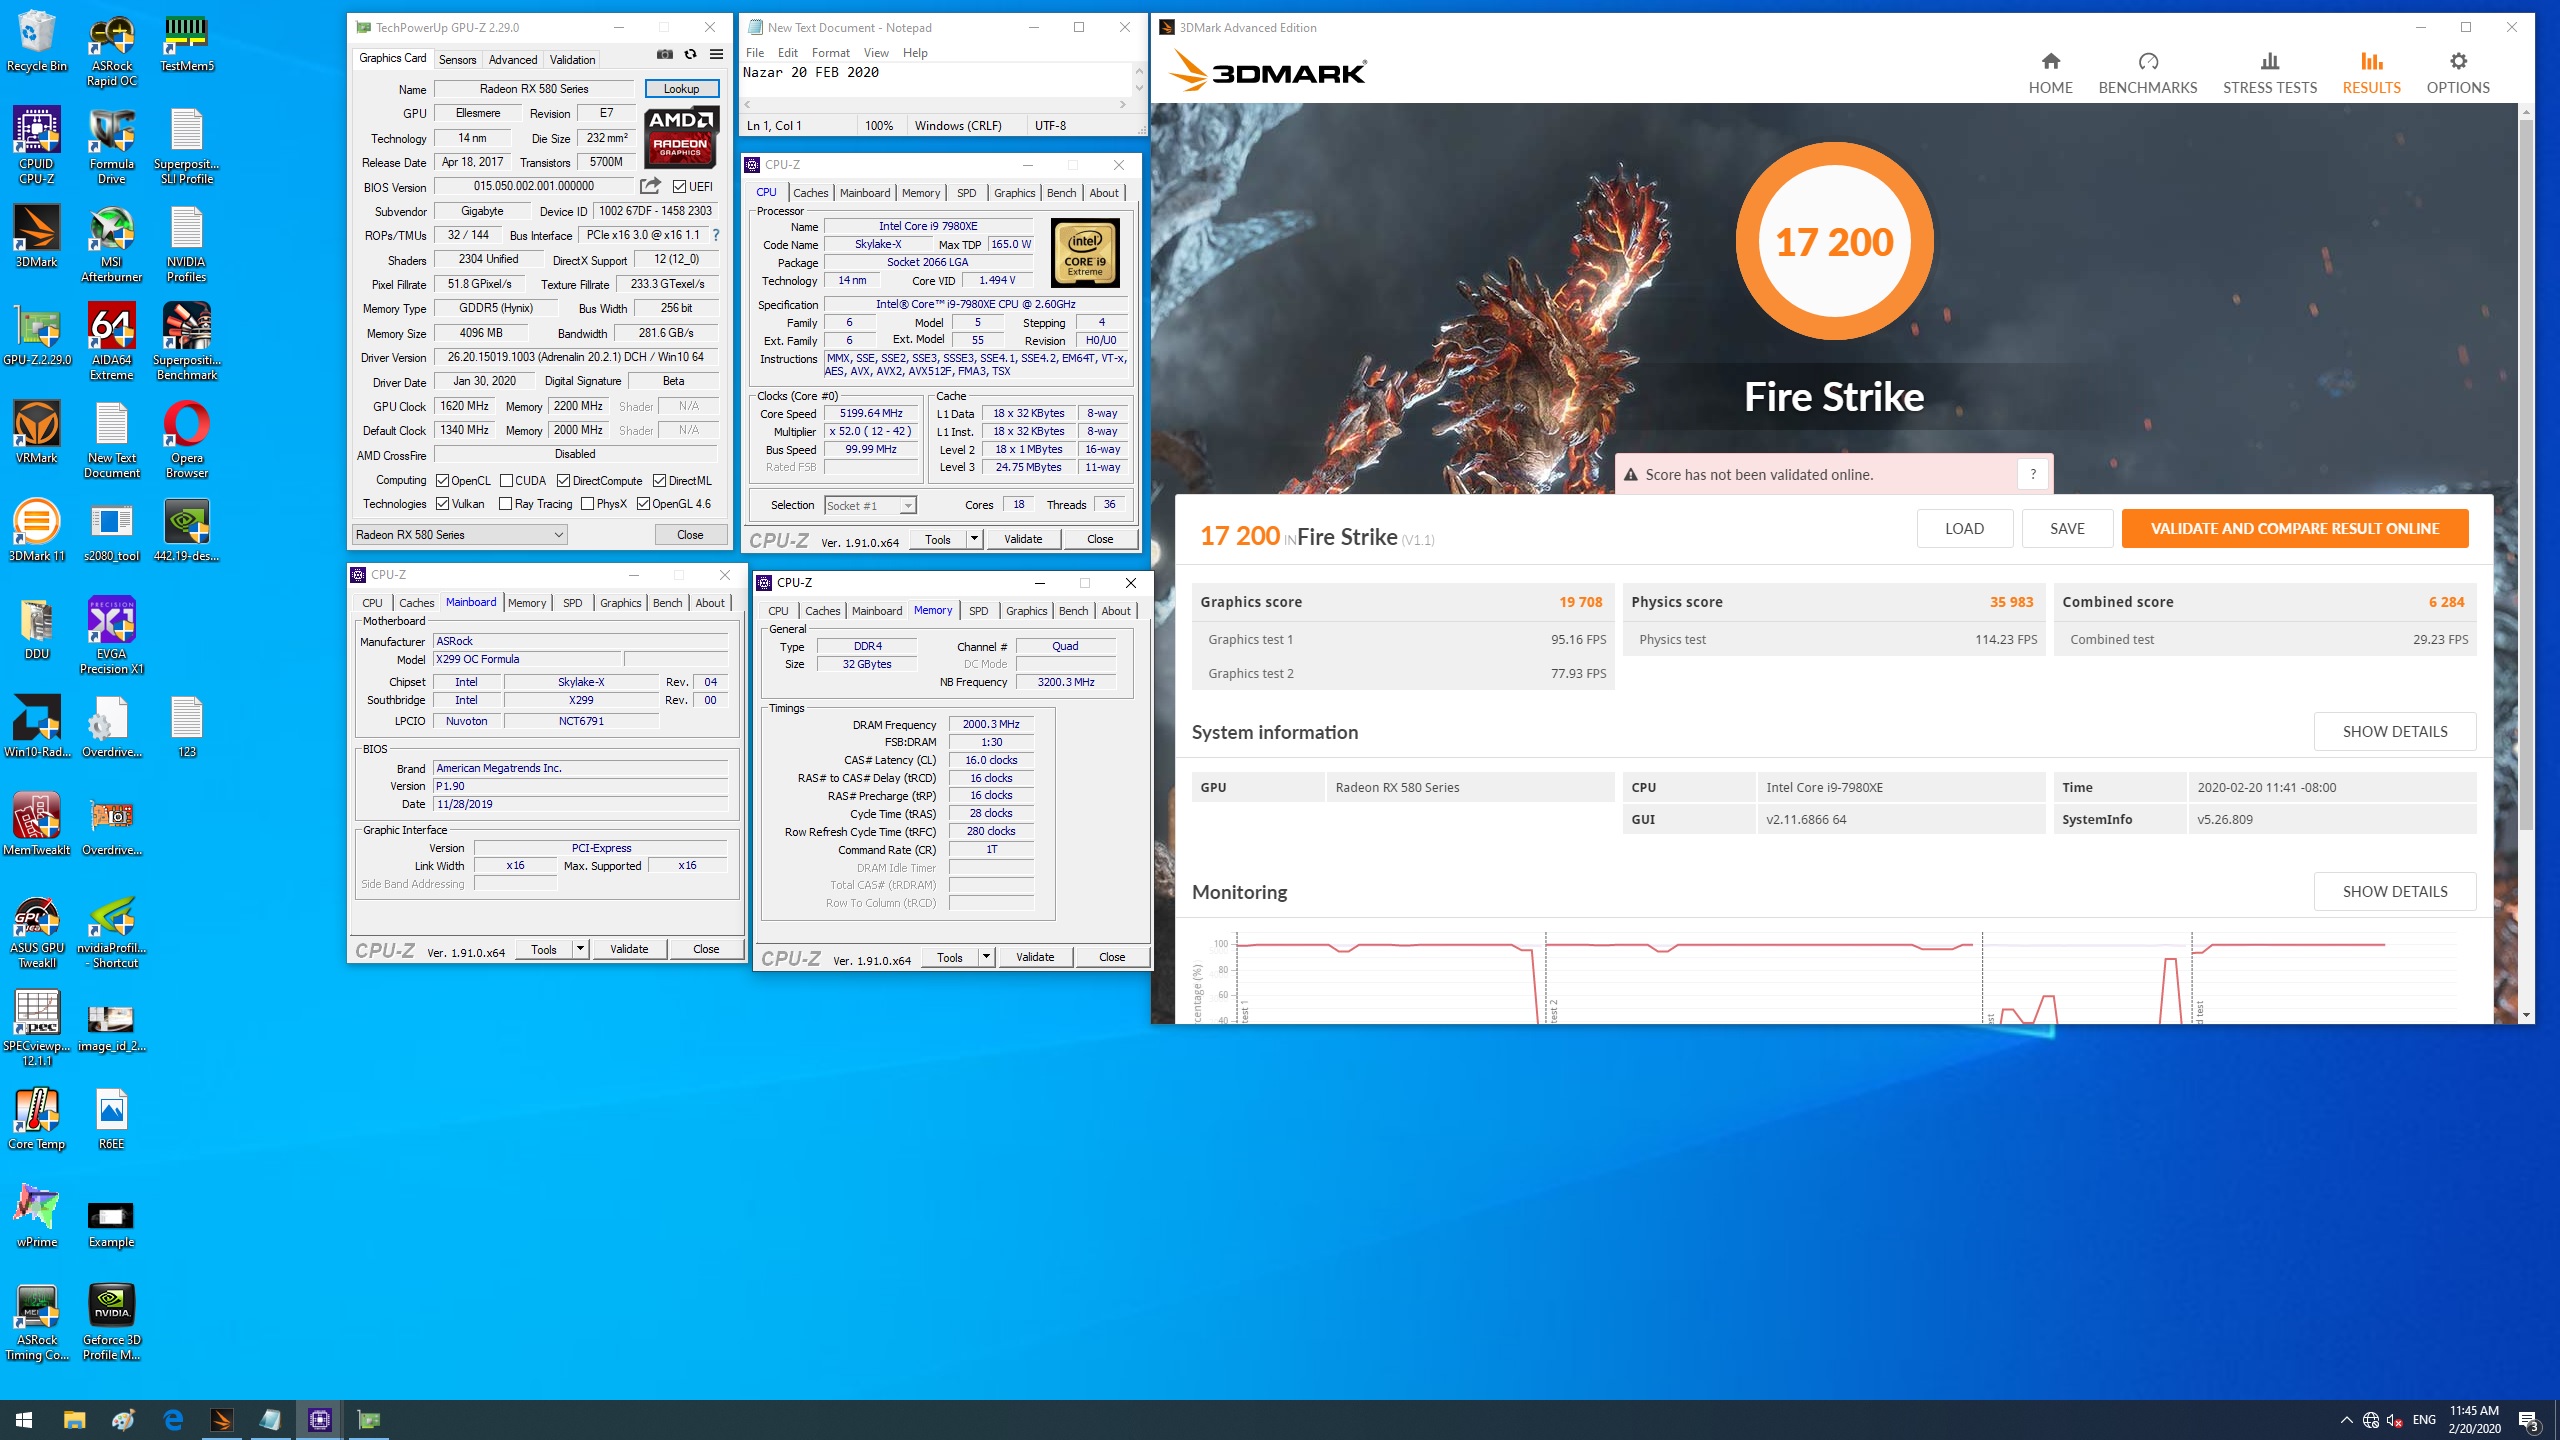This screenshot has height=1440, width=2560.
Task: Click the question mark next to validation warning
Action: (x=2033, y=475)
